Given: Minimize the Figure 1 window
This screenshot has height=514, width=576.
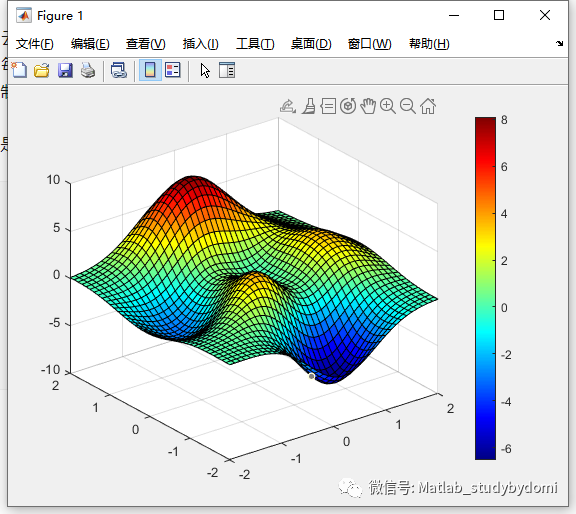Looking at the screenshot, I should (x=454, y=15).
